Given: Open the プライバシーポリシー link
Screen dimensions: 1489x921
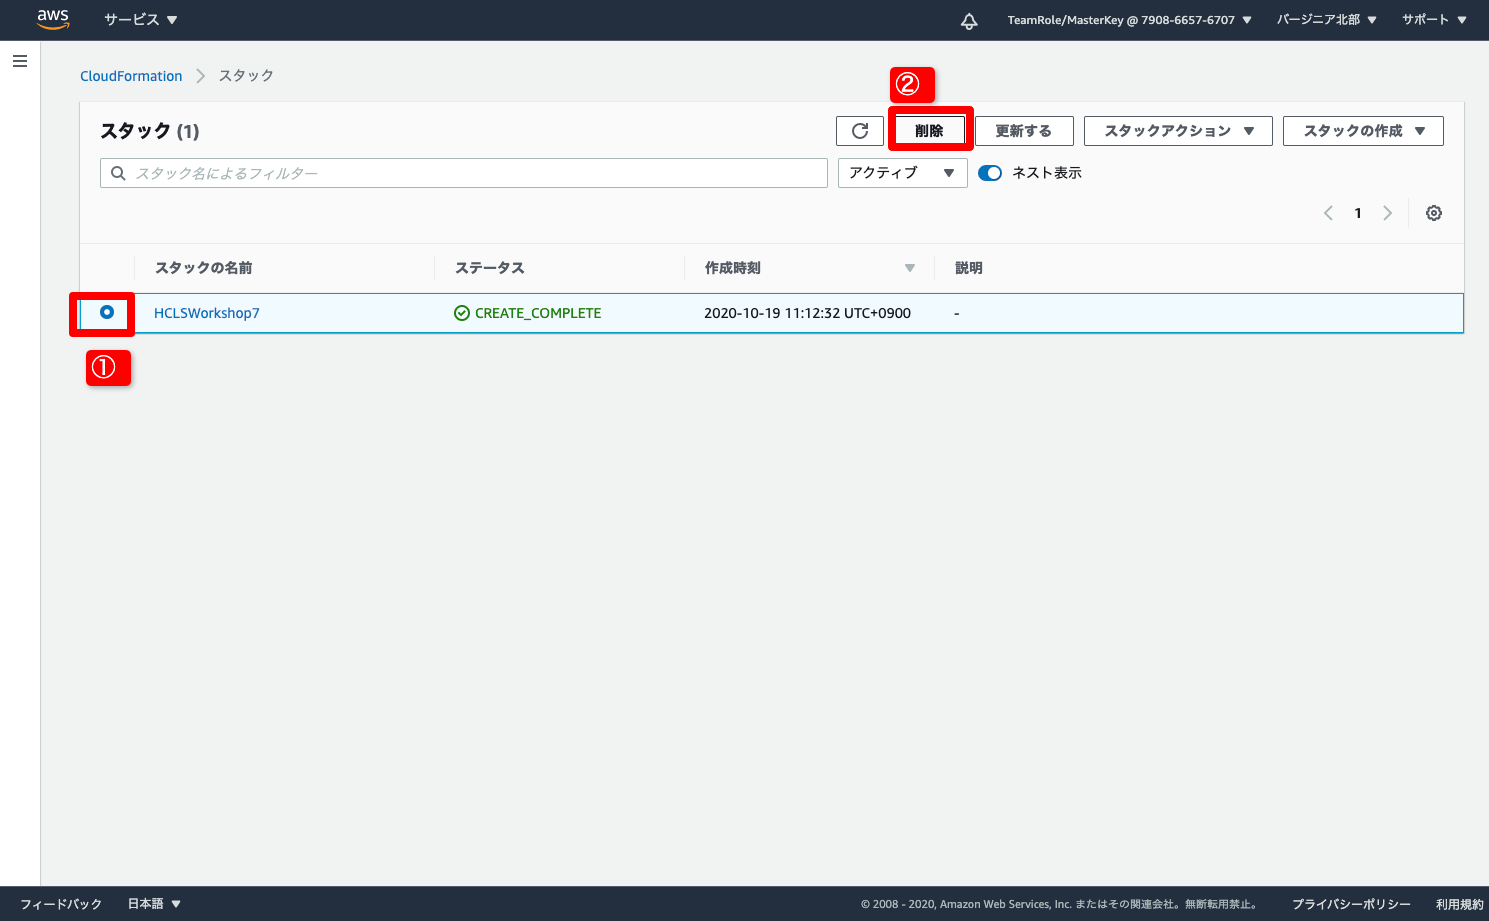Looking at the screenshot, I should [1351, 904].
